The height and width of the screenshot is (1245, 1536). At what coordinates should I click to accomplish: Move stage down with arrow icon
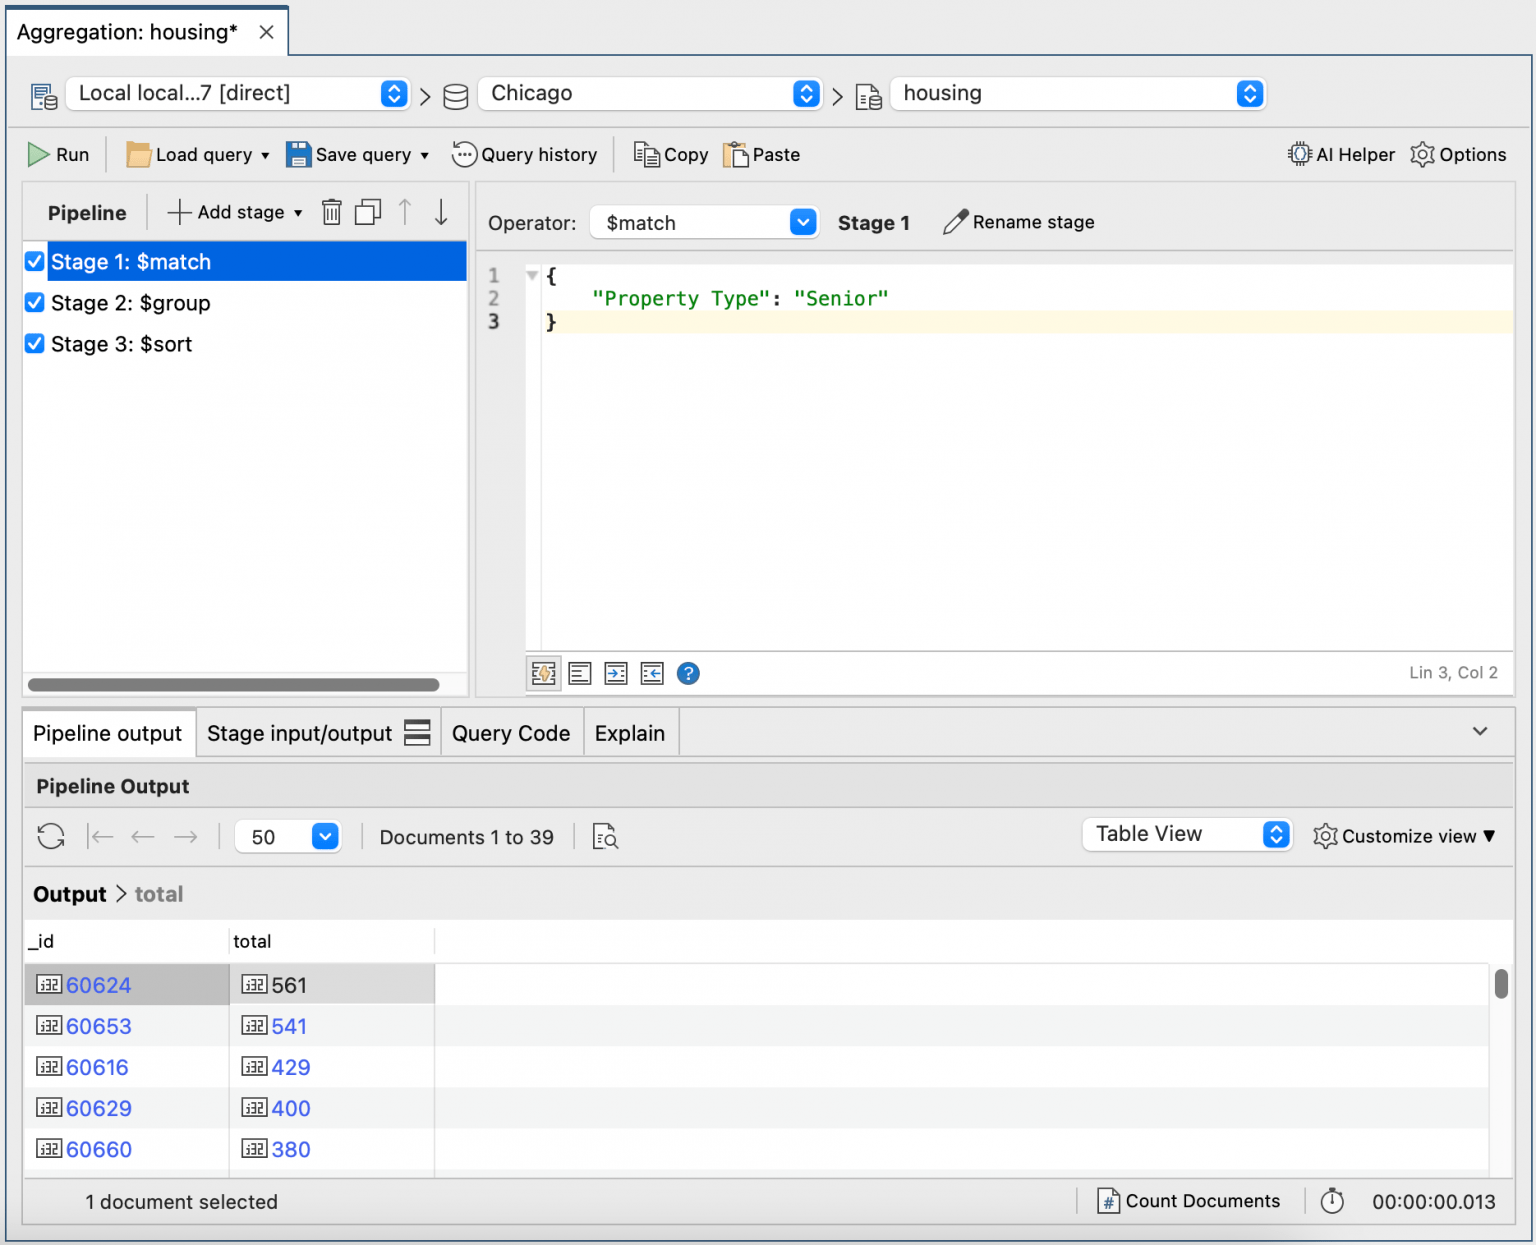(441, 212)
